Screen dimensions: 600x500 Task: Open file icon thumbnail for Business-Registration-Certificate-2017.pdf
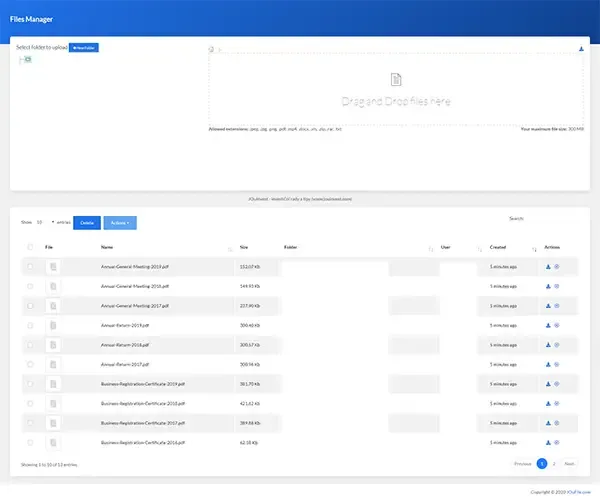(53, 423)
